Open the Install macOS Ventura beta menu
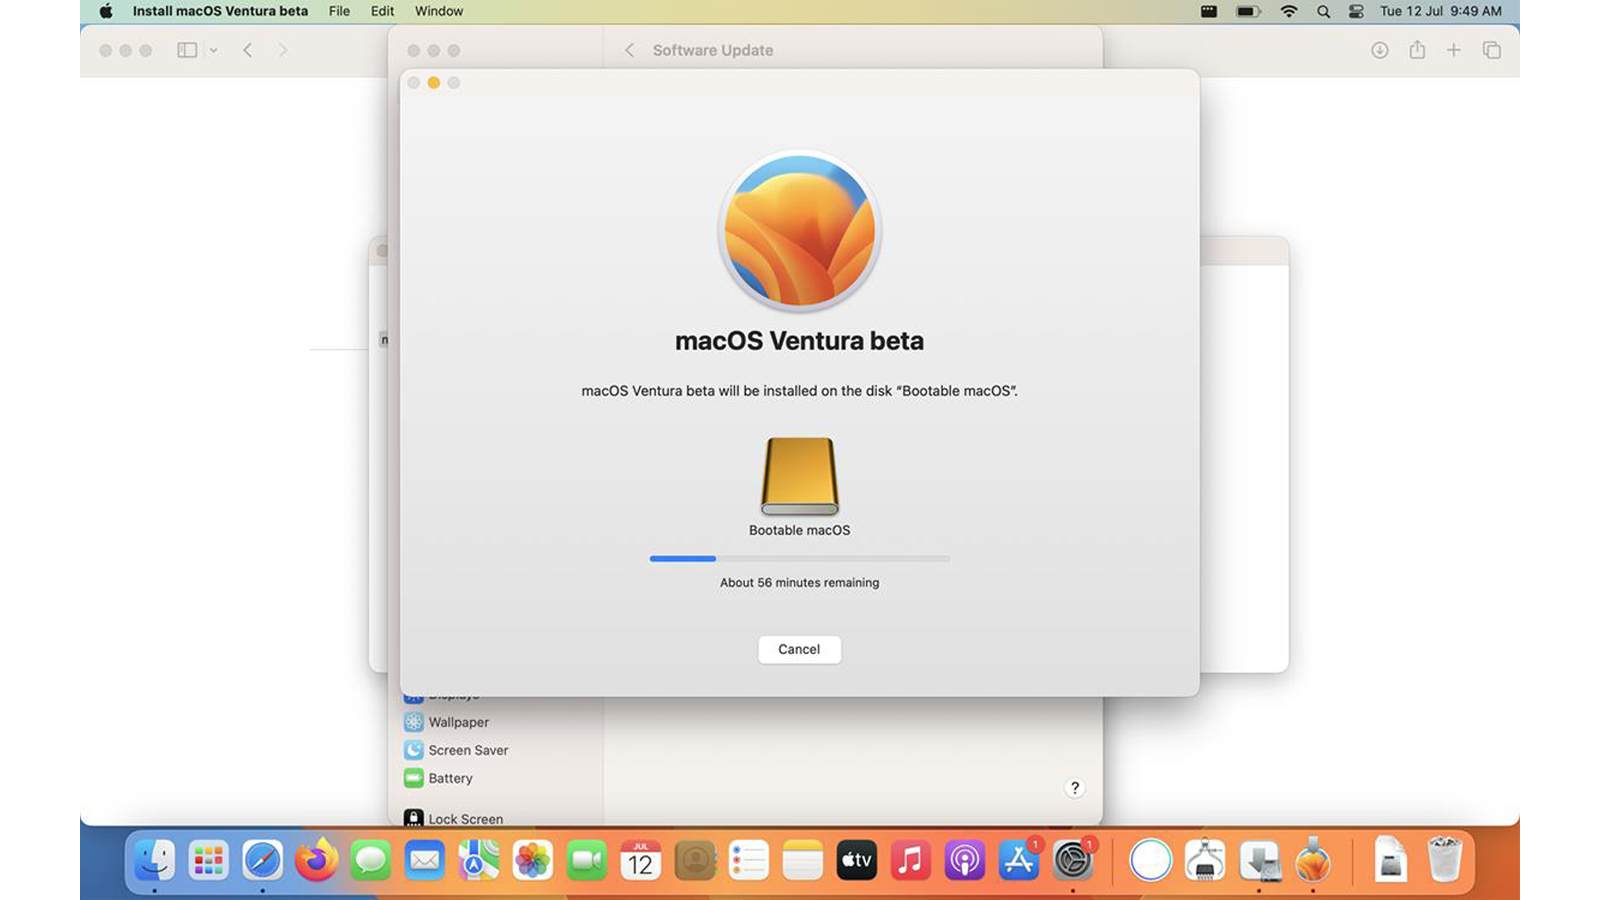 (x=220, y=11)
